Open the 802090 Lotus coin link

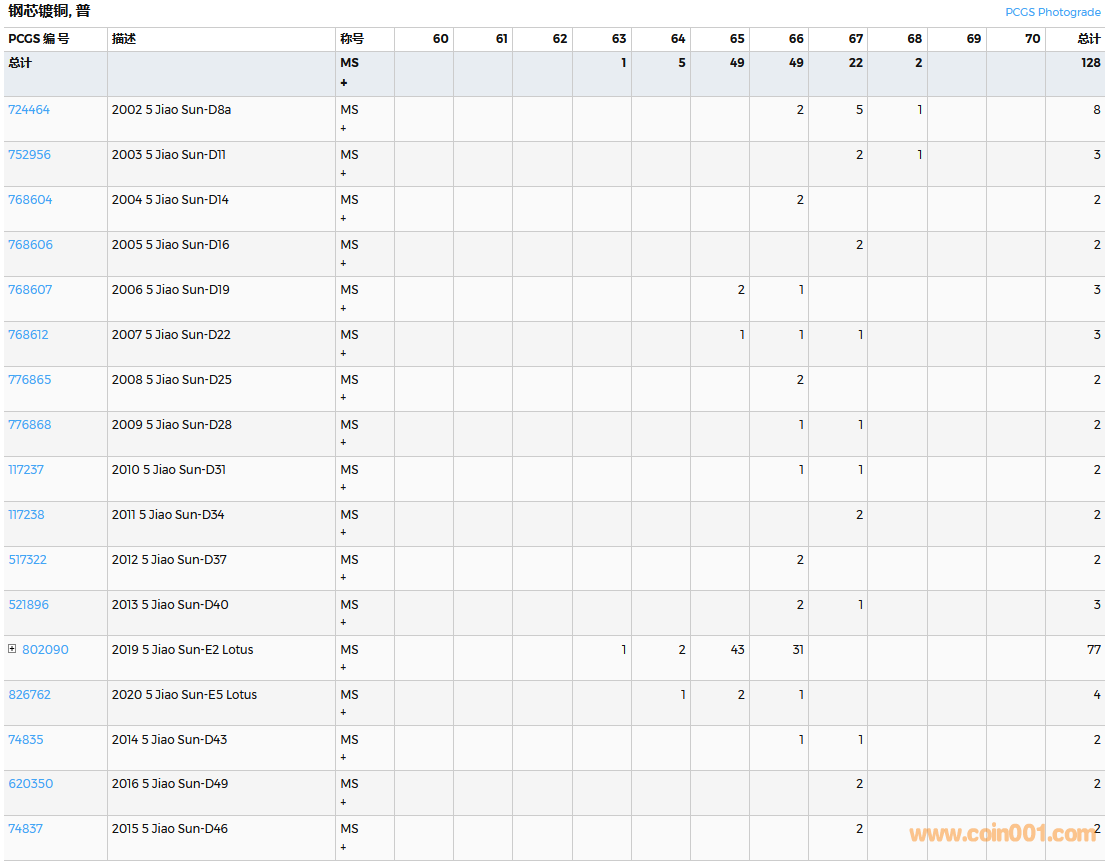pos(45,650)
